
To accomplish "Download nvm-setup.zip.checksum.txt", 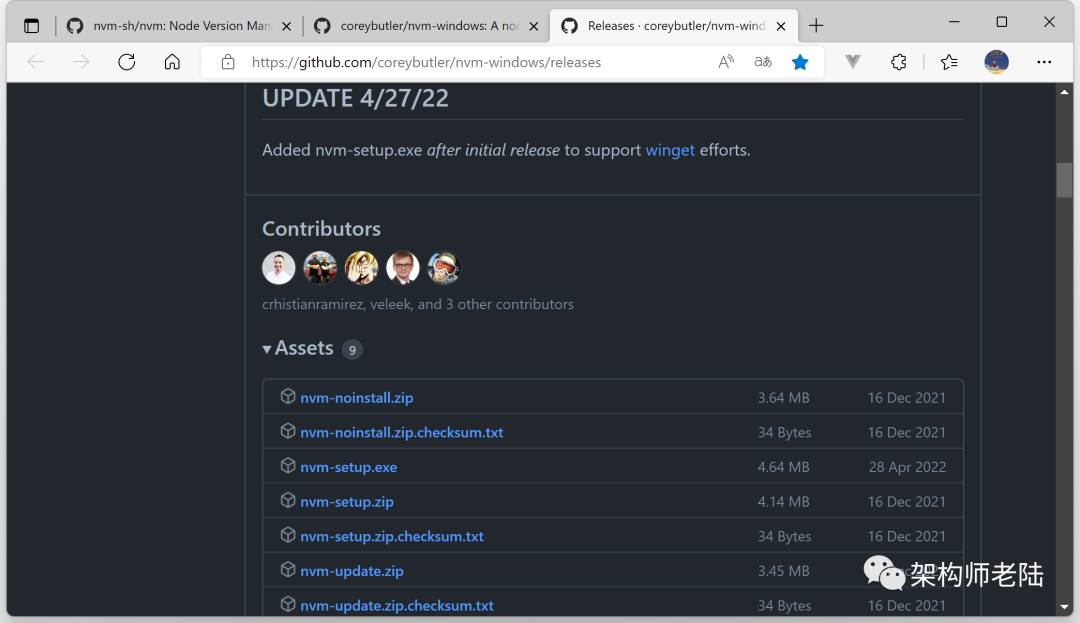I will [392, 536].
